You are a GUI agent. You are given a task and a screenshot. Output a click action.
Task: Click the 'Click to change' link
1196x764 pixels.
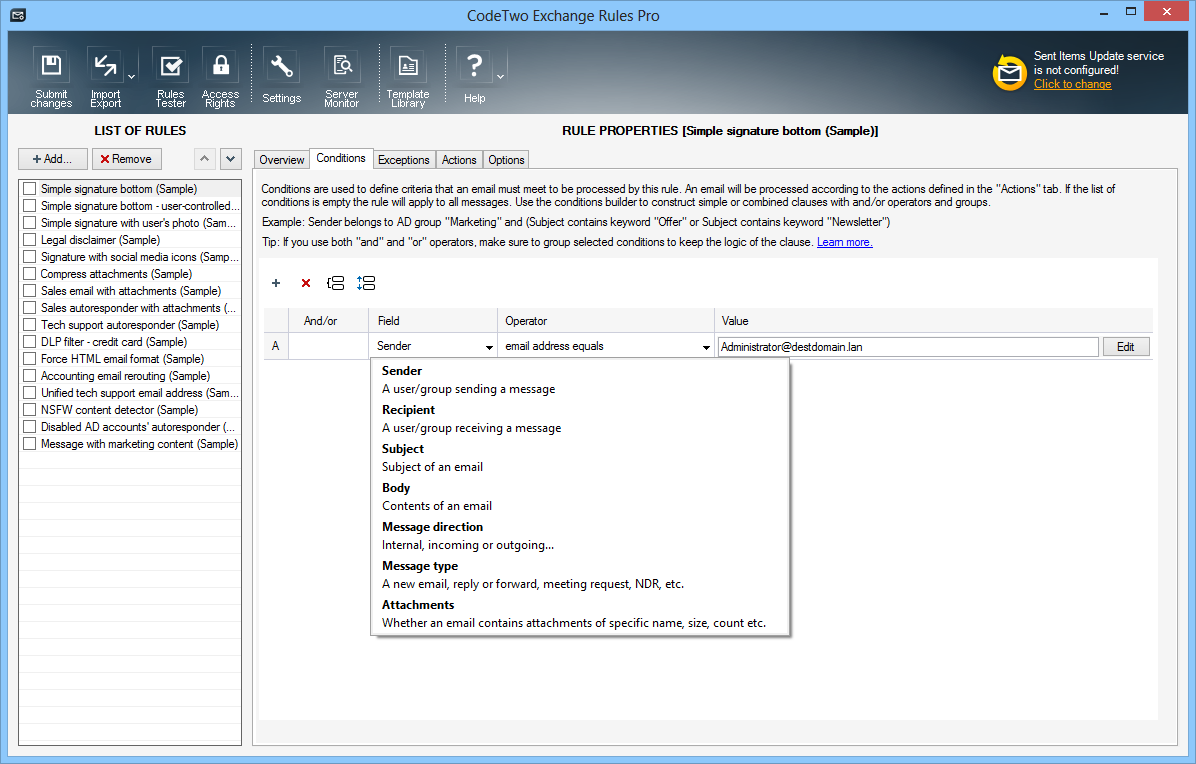pyautogui.click(x=1072, y=84)
